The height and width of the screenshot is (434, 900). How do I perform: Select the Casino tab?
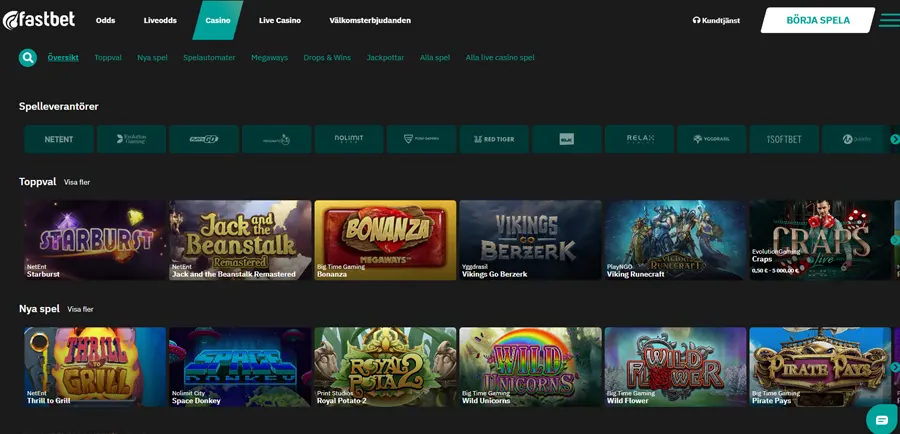[218, 20]
